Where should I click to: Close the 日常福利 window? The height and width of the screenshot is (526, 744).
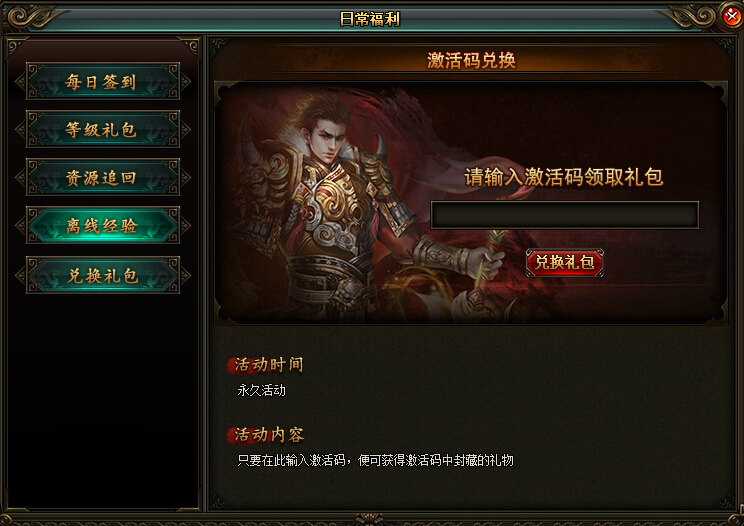[x=732, y=17]
